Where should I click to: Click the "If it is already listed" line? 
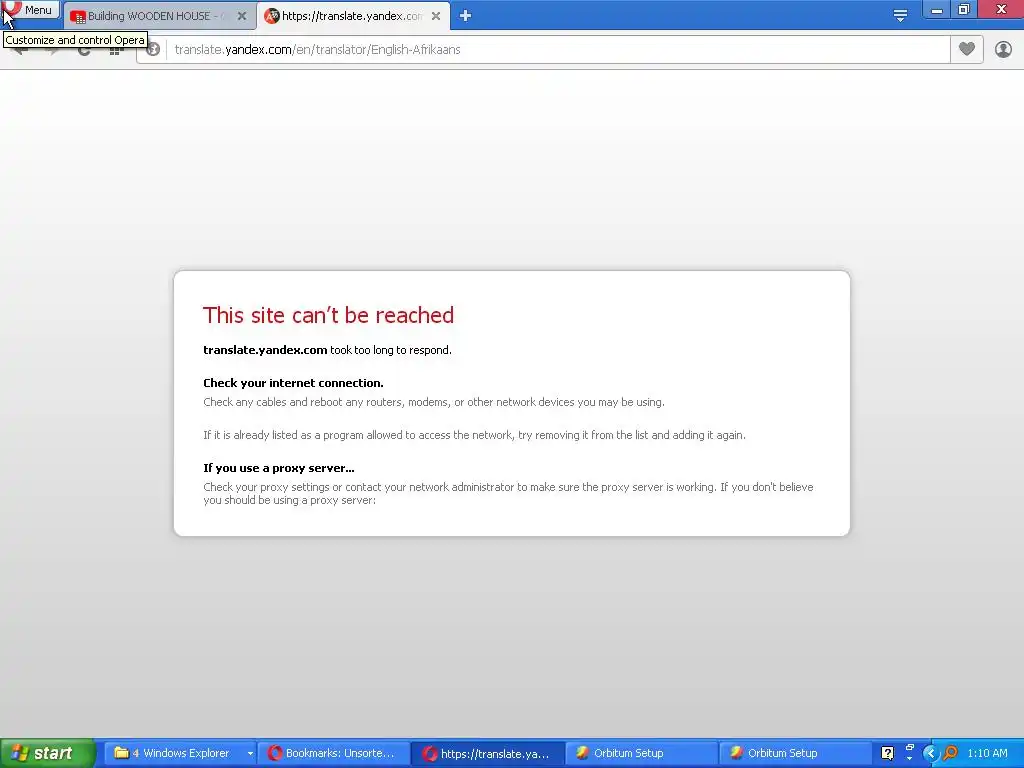click(474, 435)
